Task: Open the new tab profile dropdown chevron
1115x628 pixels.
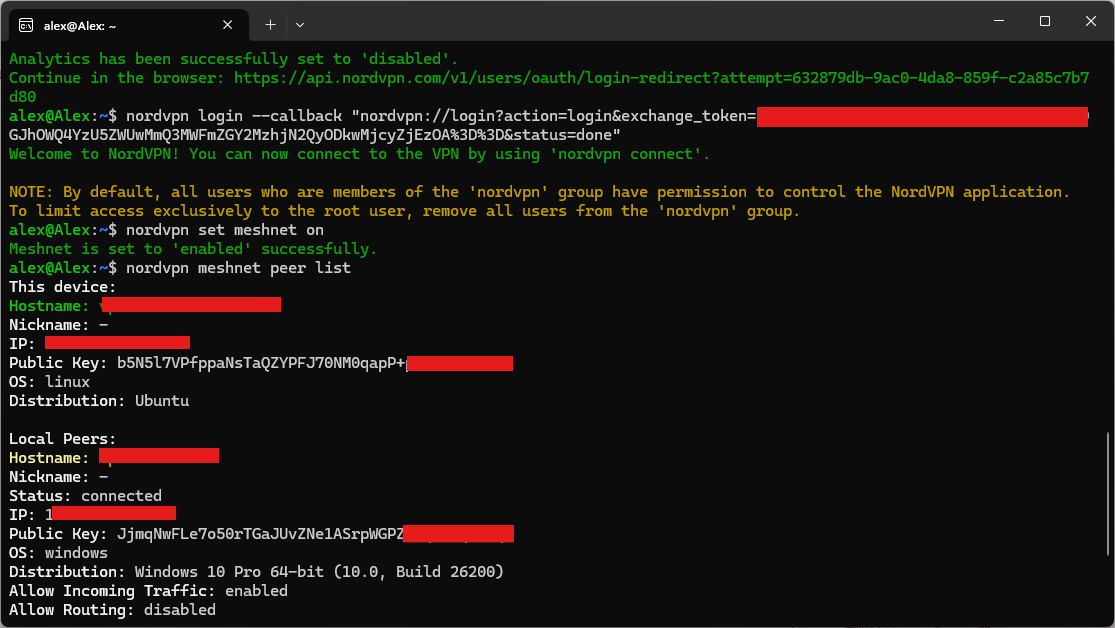Action: [300, 24]
